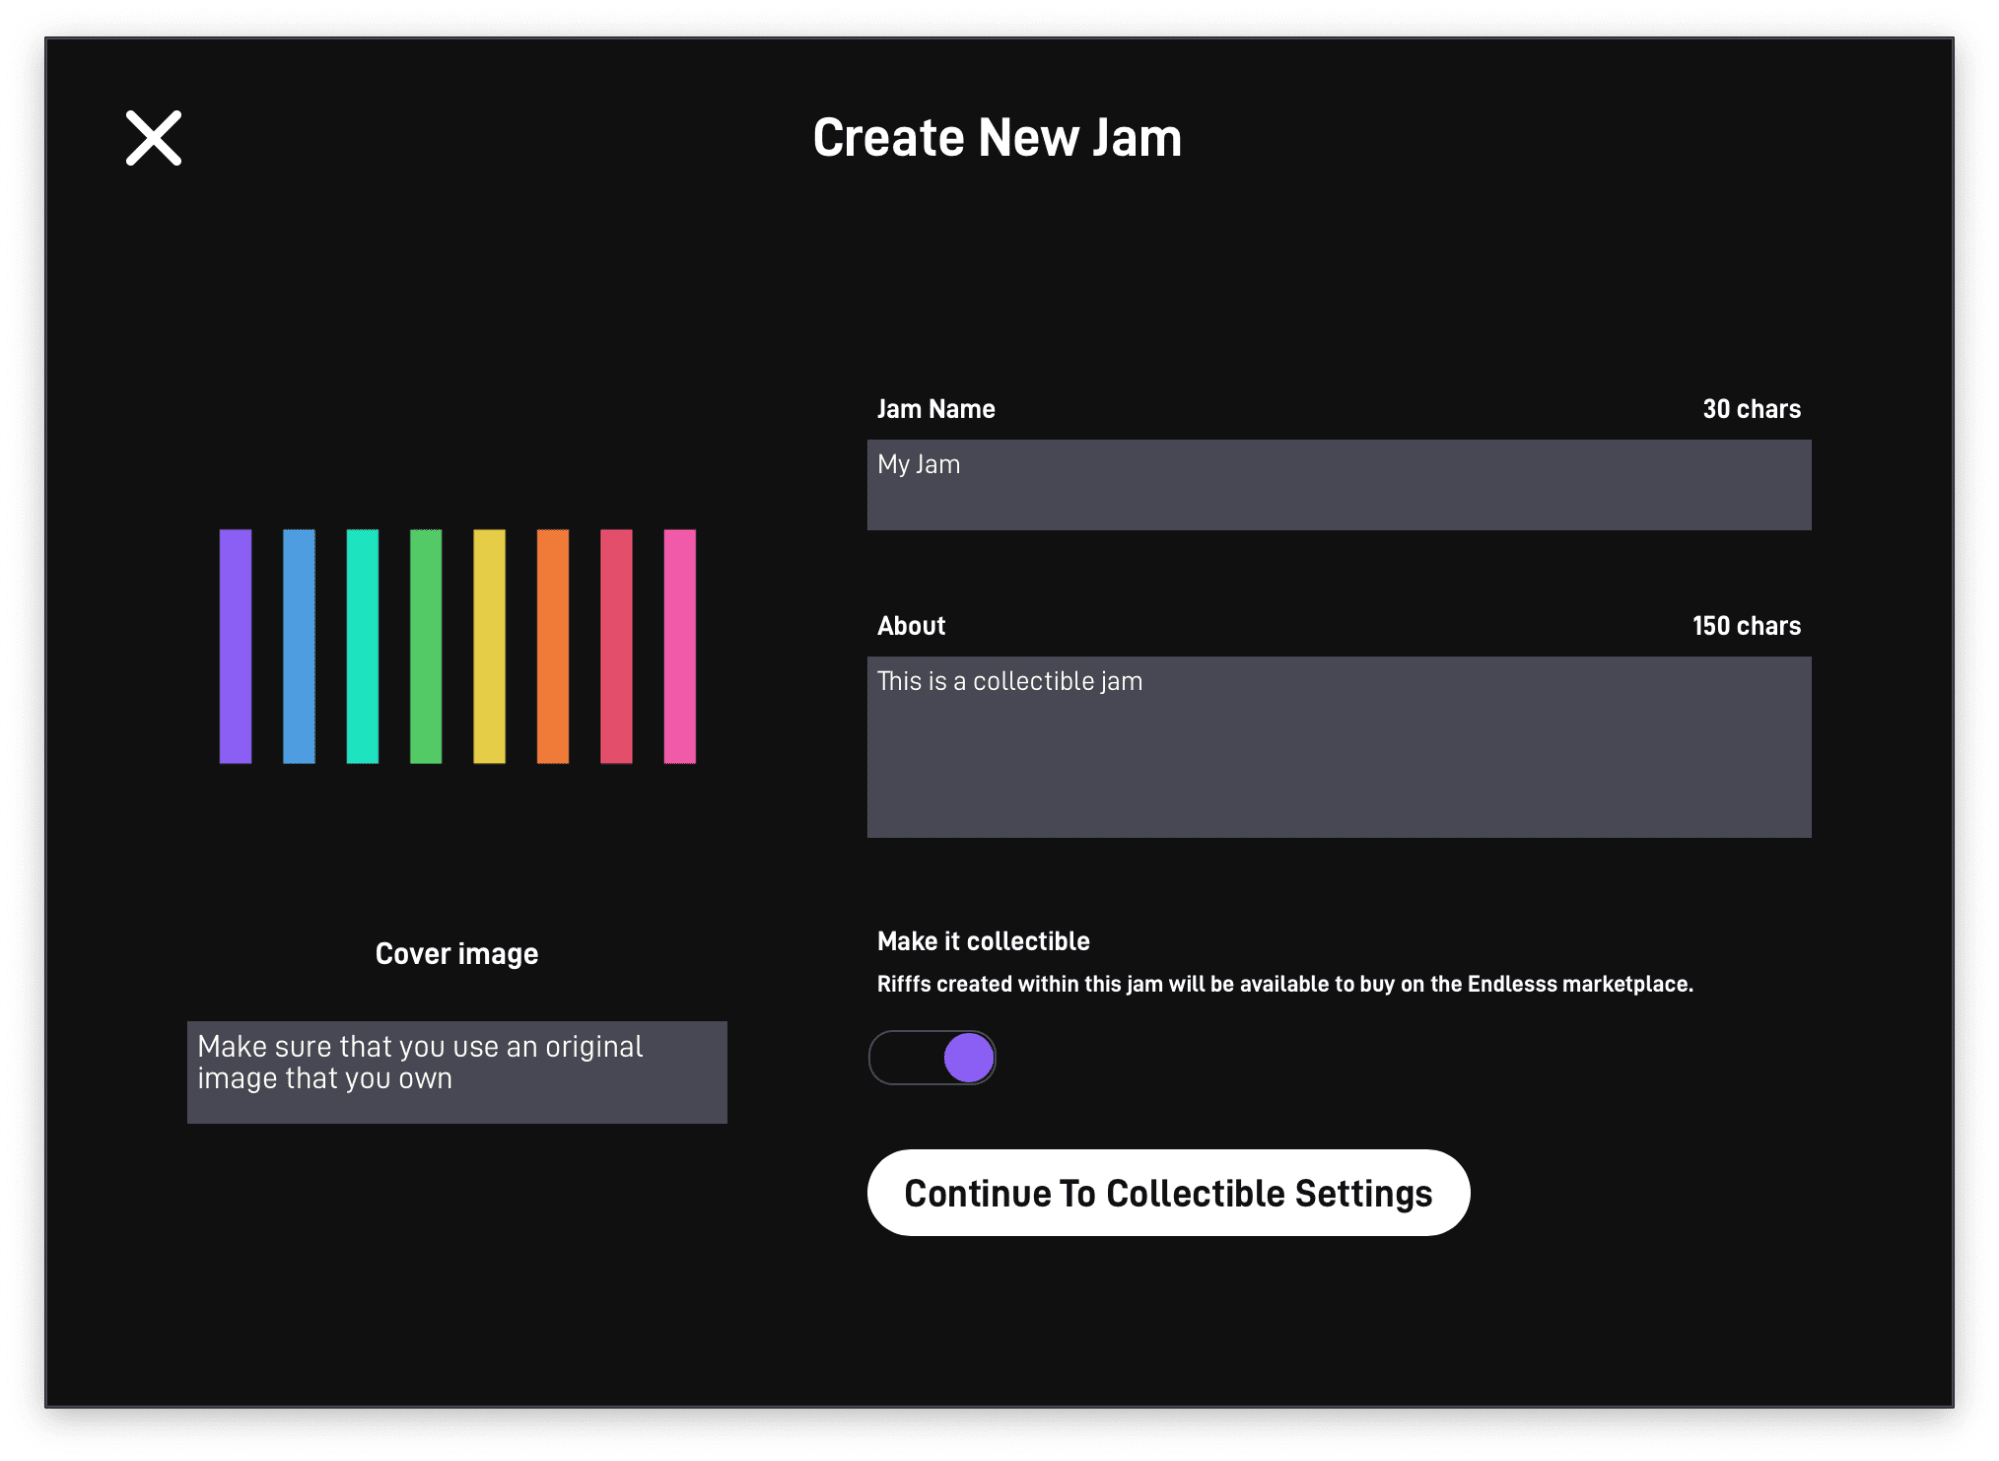Click the 150 chars counter

coord(1746,626)
